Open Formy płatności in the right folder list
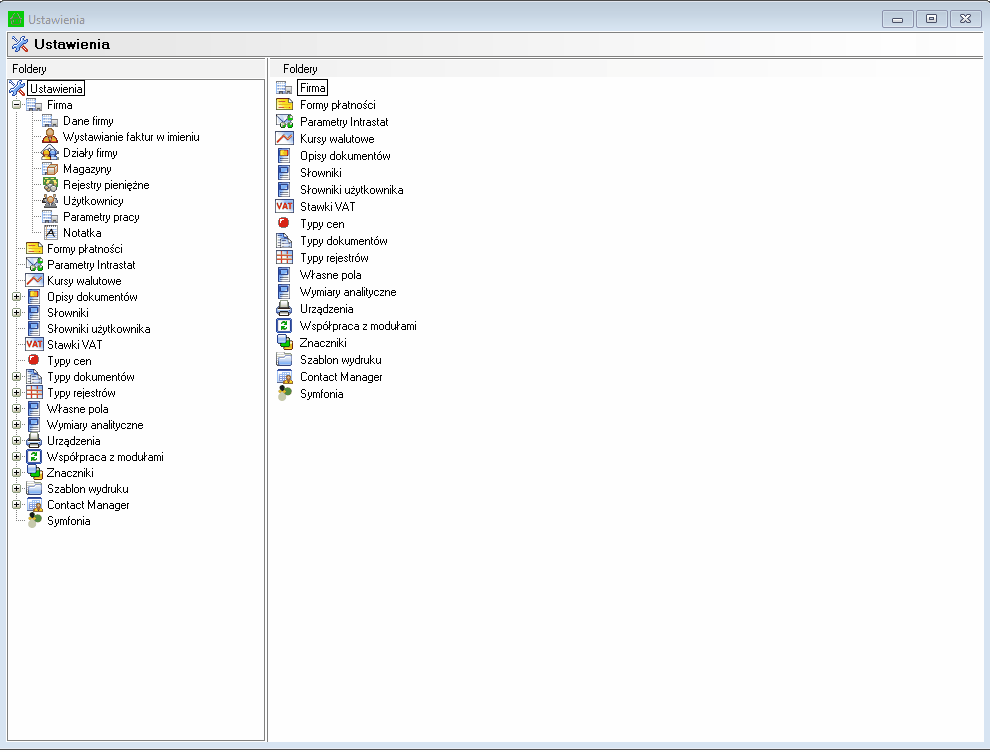Image resolution: width=990 pixels, height=752 pixels. coord(337,105)
